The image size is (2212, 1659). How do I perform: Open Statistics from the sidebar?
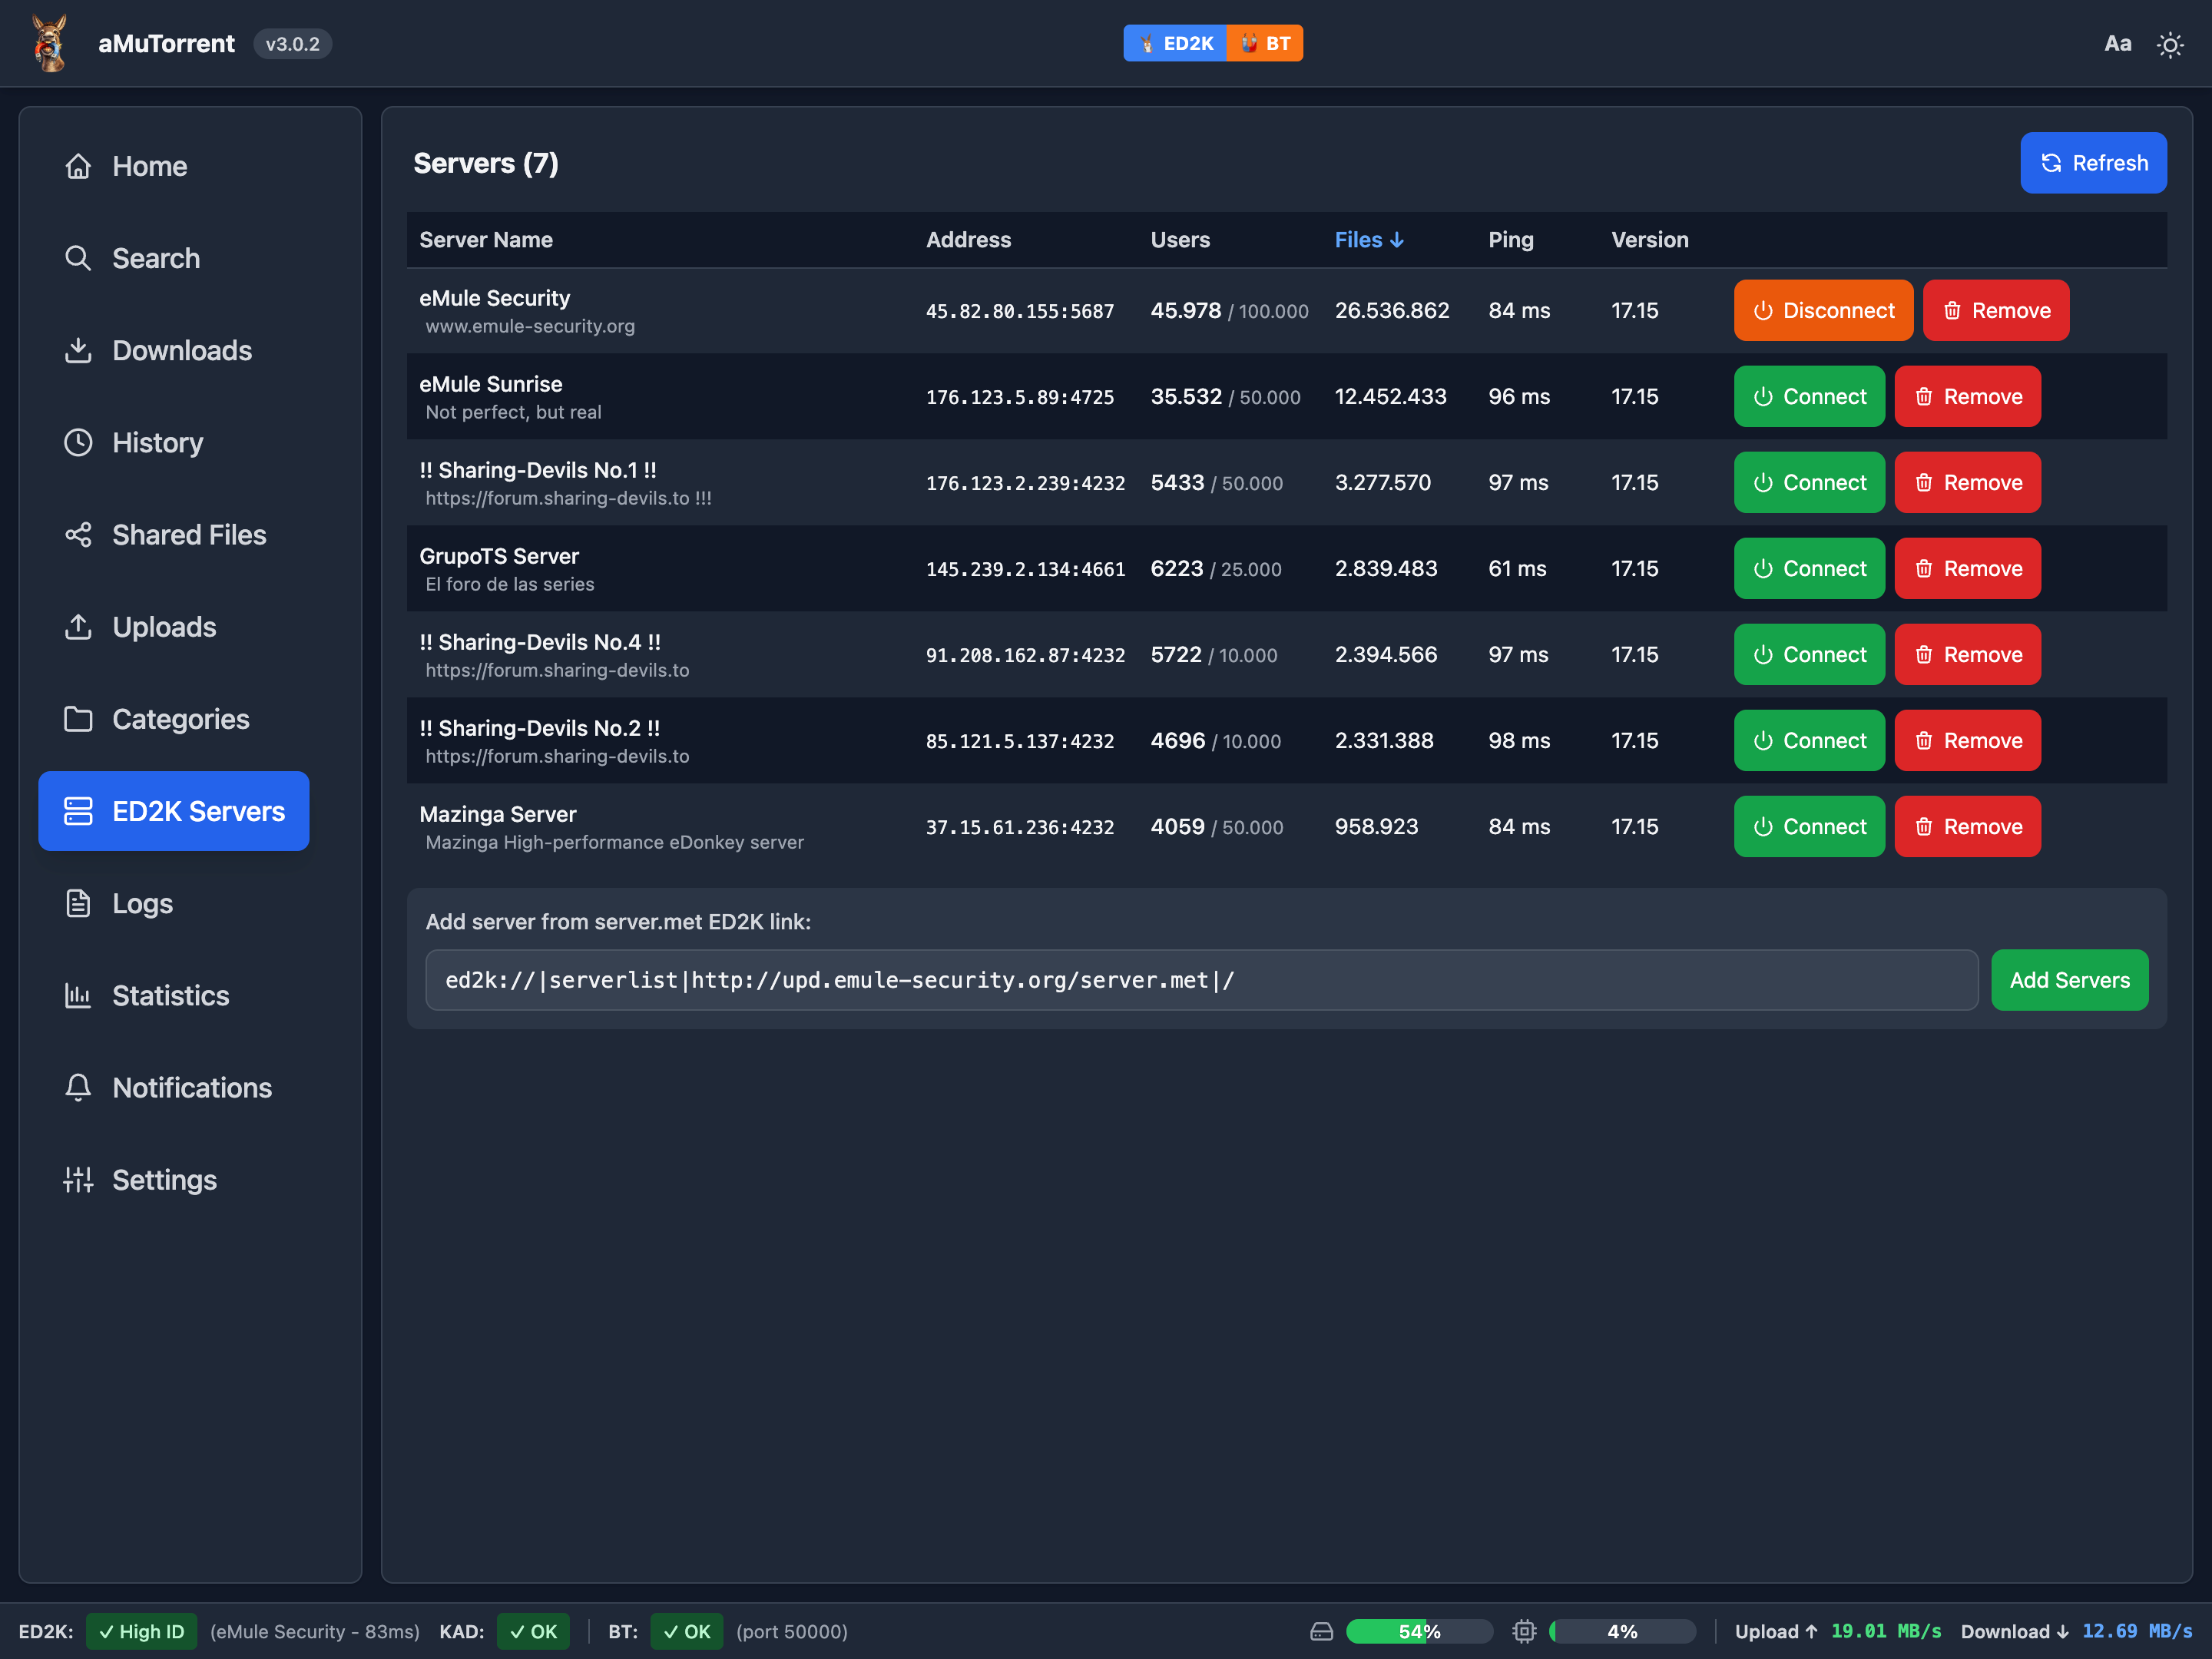click(170, 996)
